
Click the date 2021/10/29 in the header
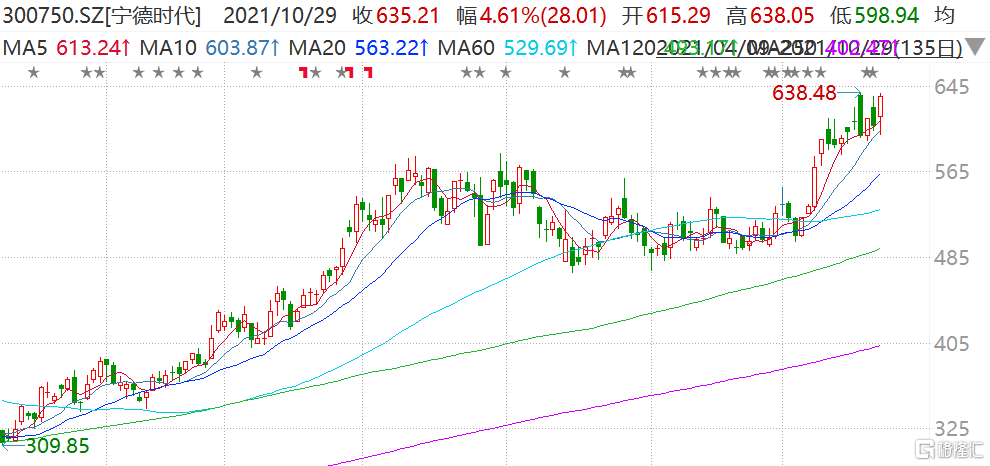coord(280,16)
